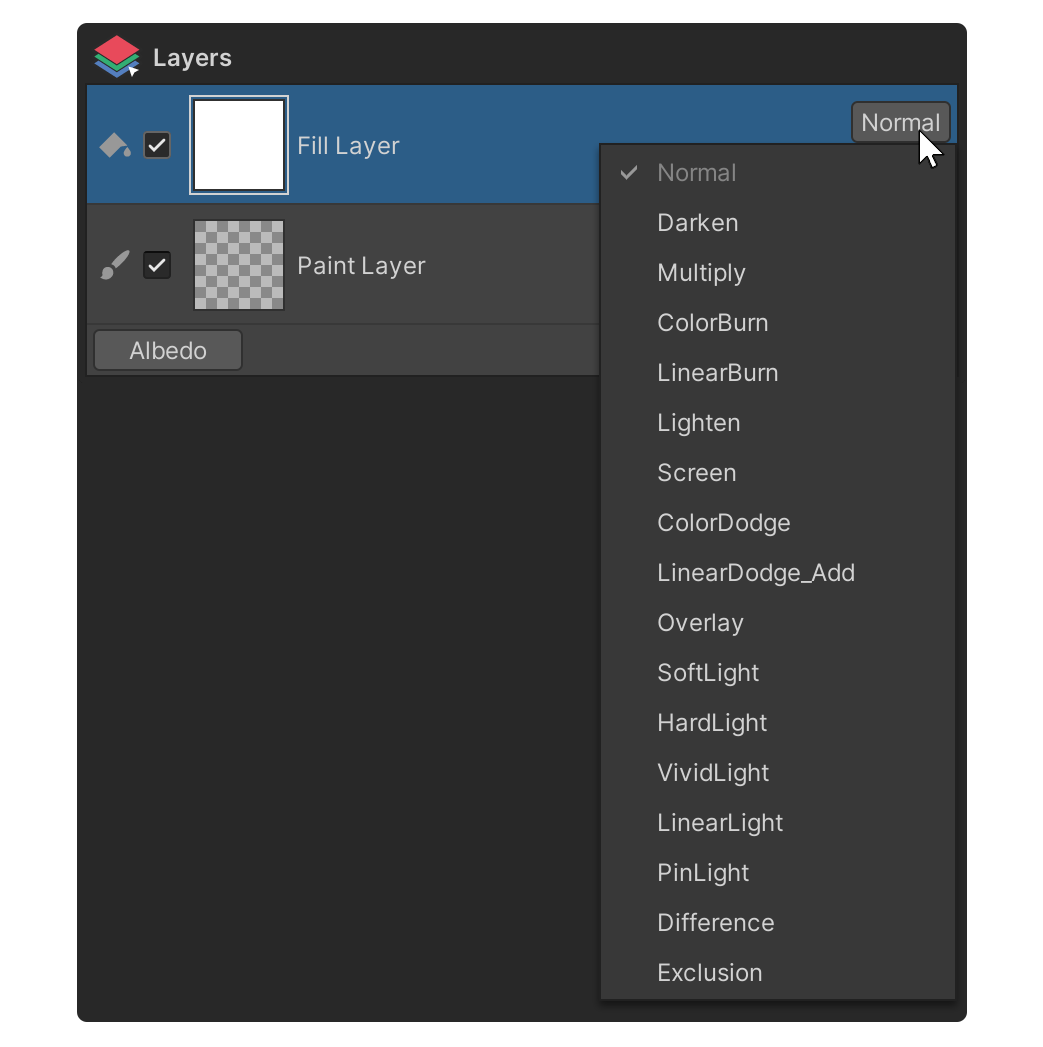
Task: Choose the Lighten blend mode
Action: click(x=778, y=423)
